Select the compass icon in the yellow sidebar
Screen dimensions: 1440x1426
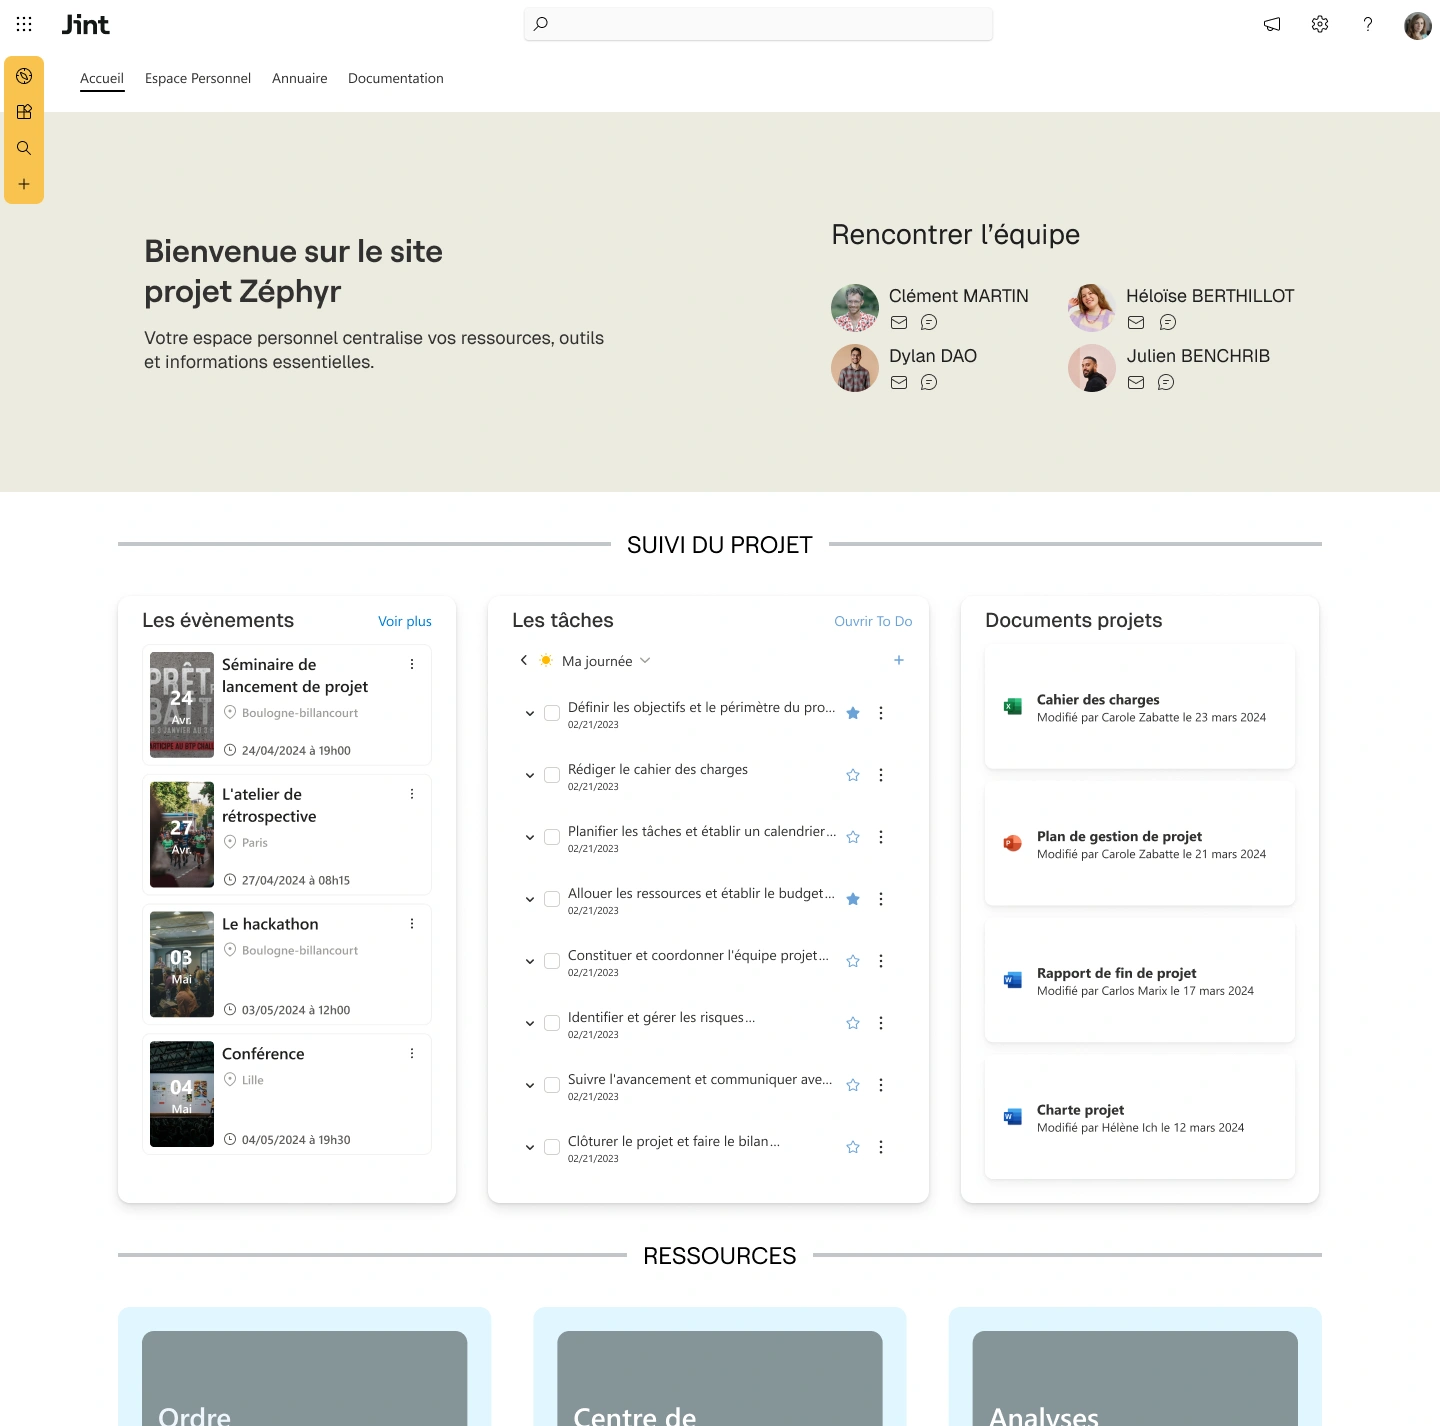pyautogui.click(x=24, y=75)
